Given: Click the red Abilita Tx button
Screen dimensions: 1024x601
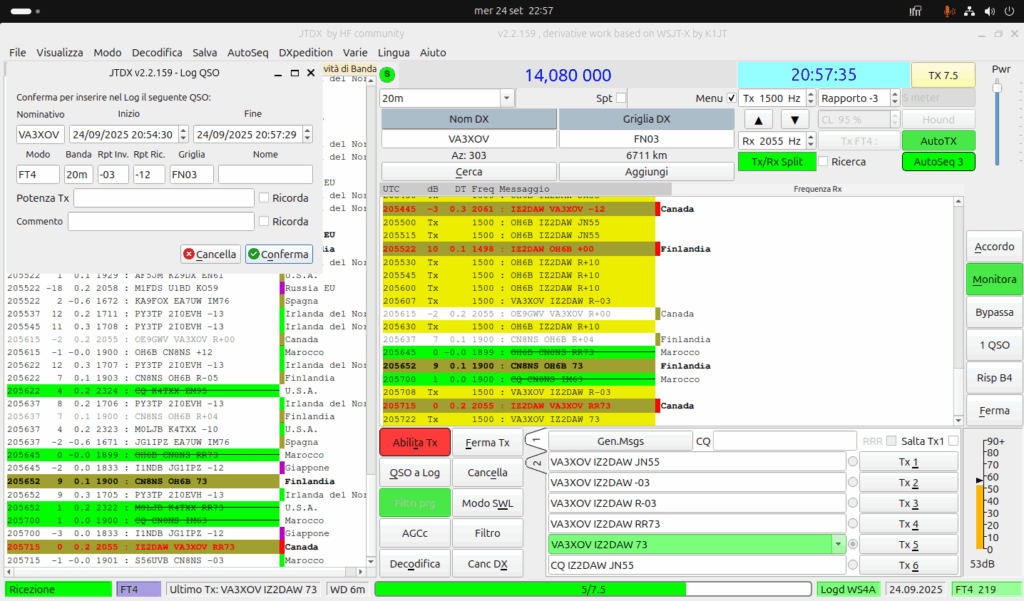Looking at the screenshot, I should click(415, 442).
